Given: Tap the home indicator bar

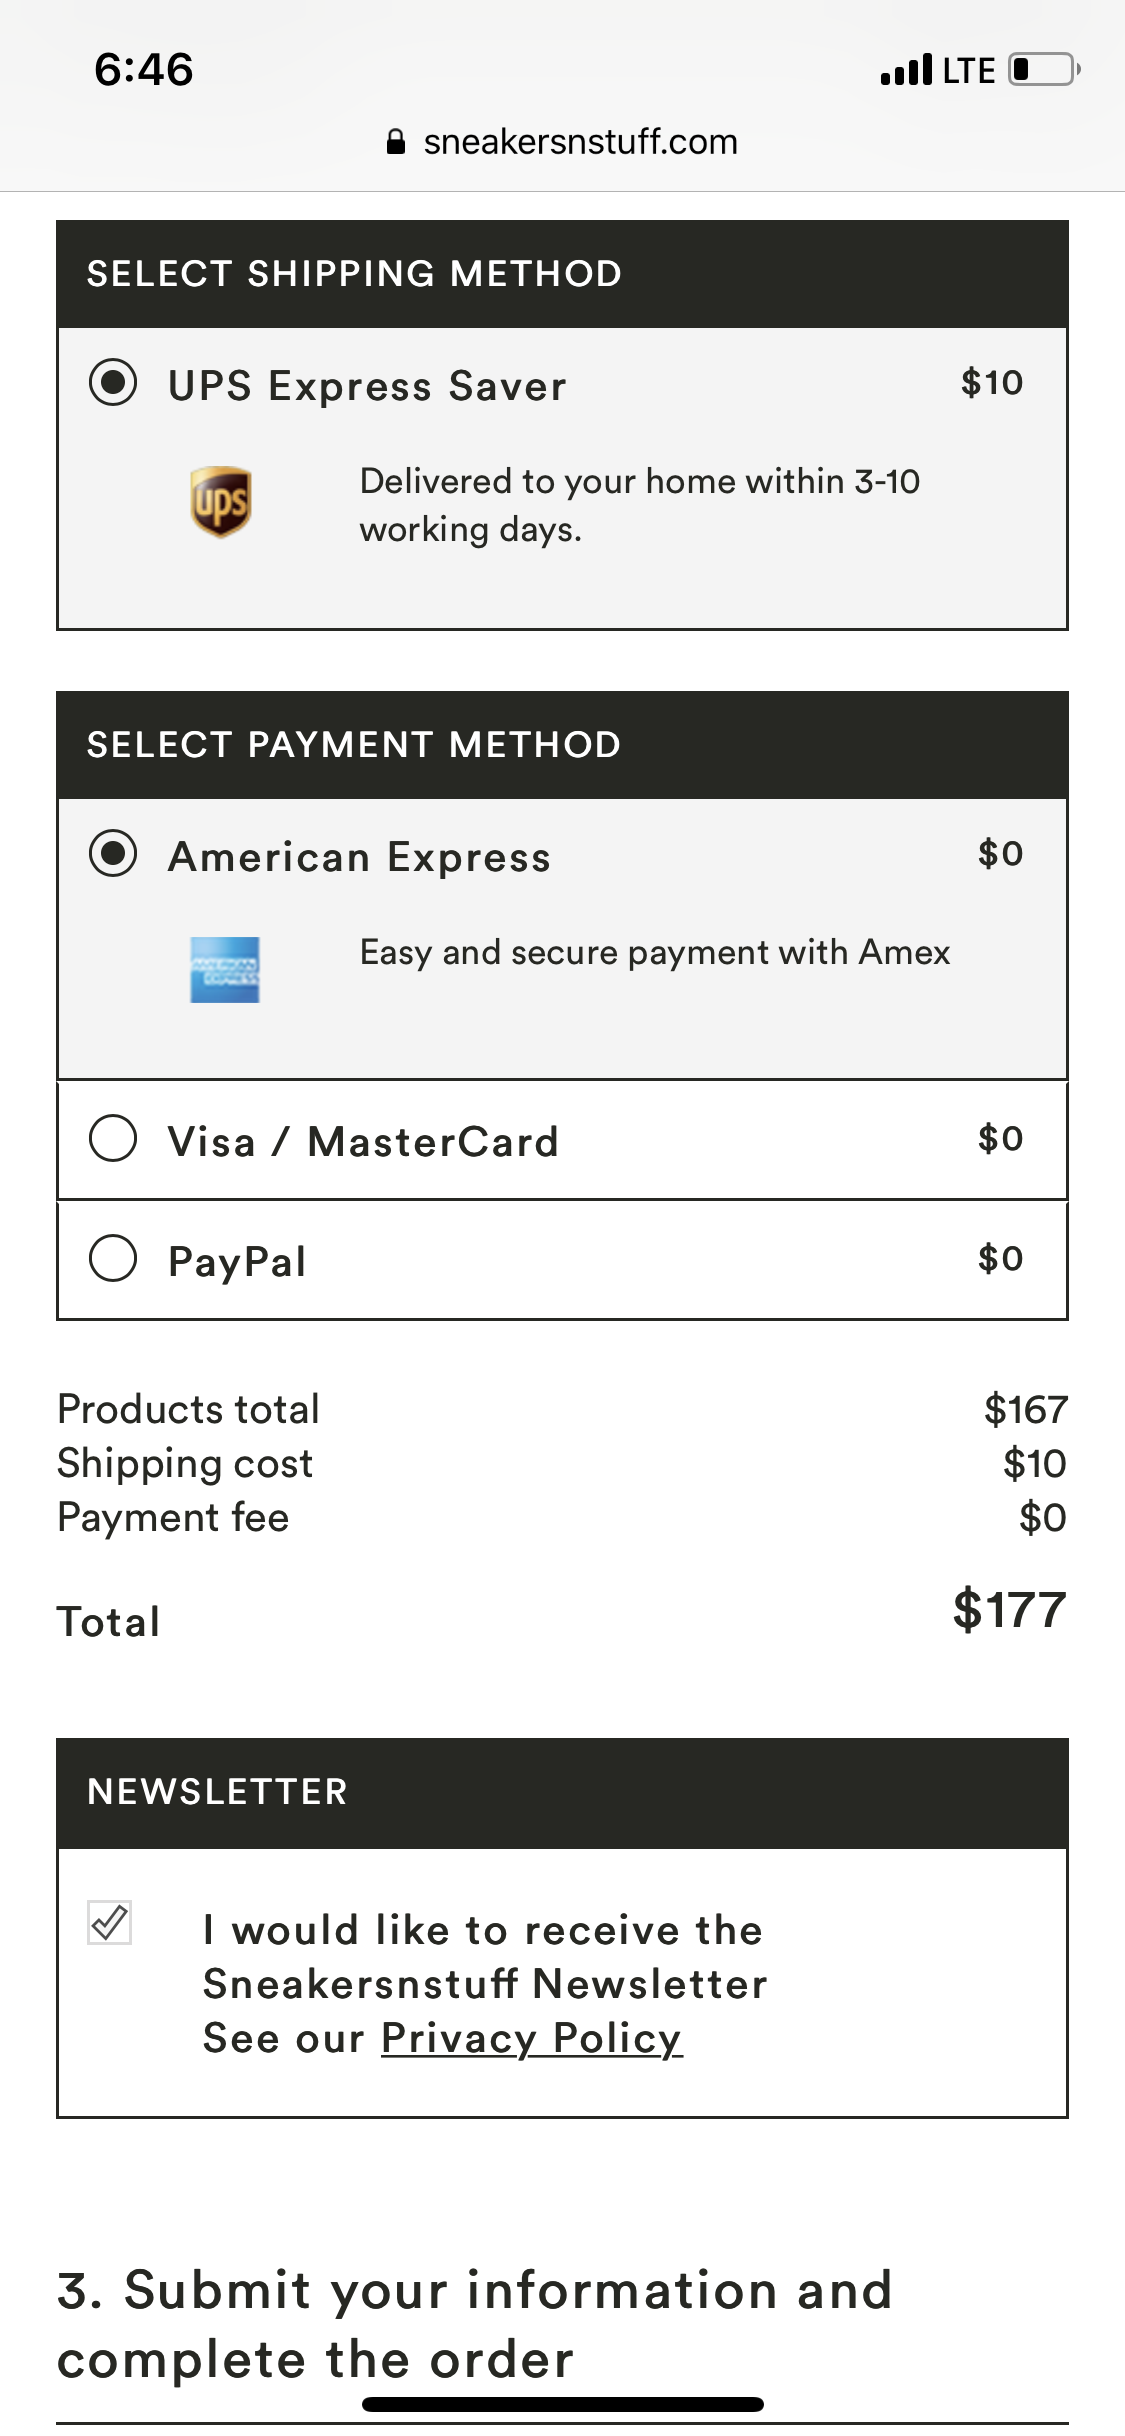Looking at the screenshot, I should pos(562,2404).
